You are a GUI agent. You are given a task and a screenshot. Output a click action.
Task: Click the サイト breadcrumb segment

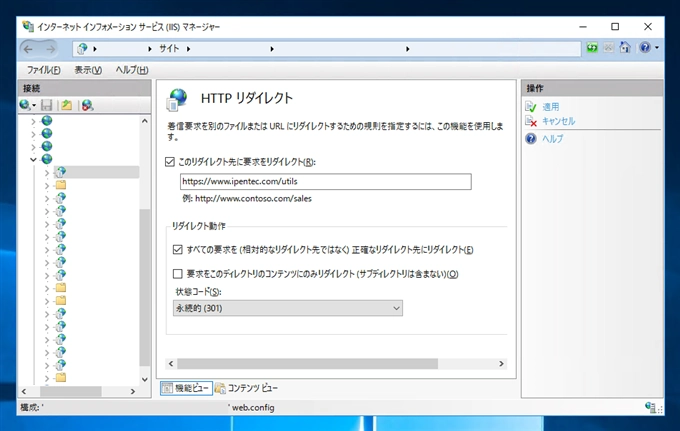click(169, 49)
